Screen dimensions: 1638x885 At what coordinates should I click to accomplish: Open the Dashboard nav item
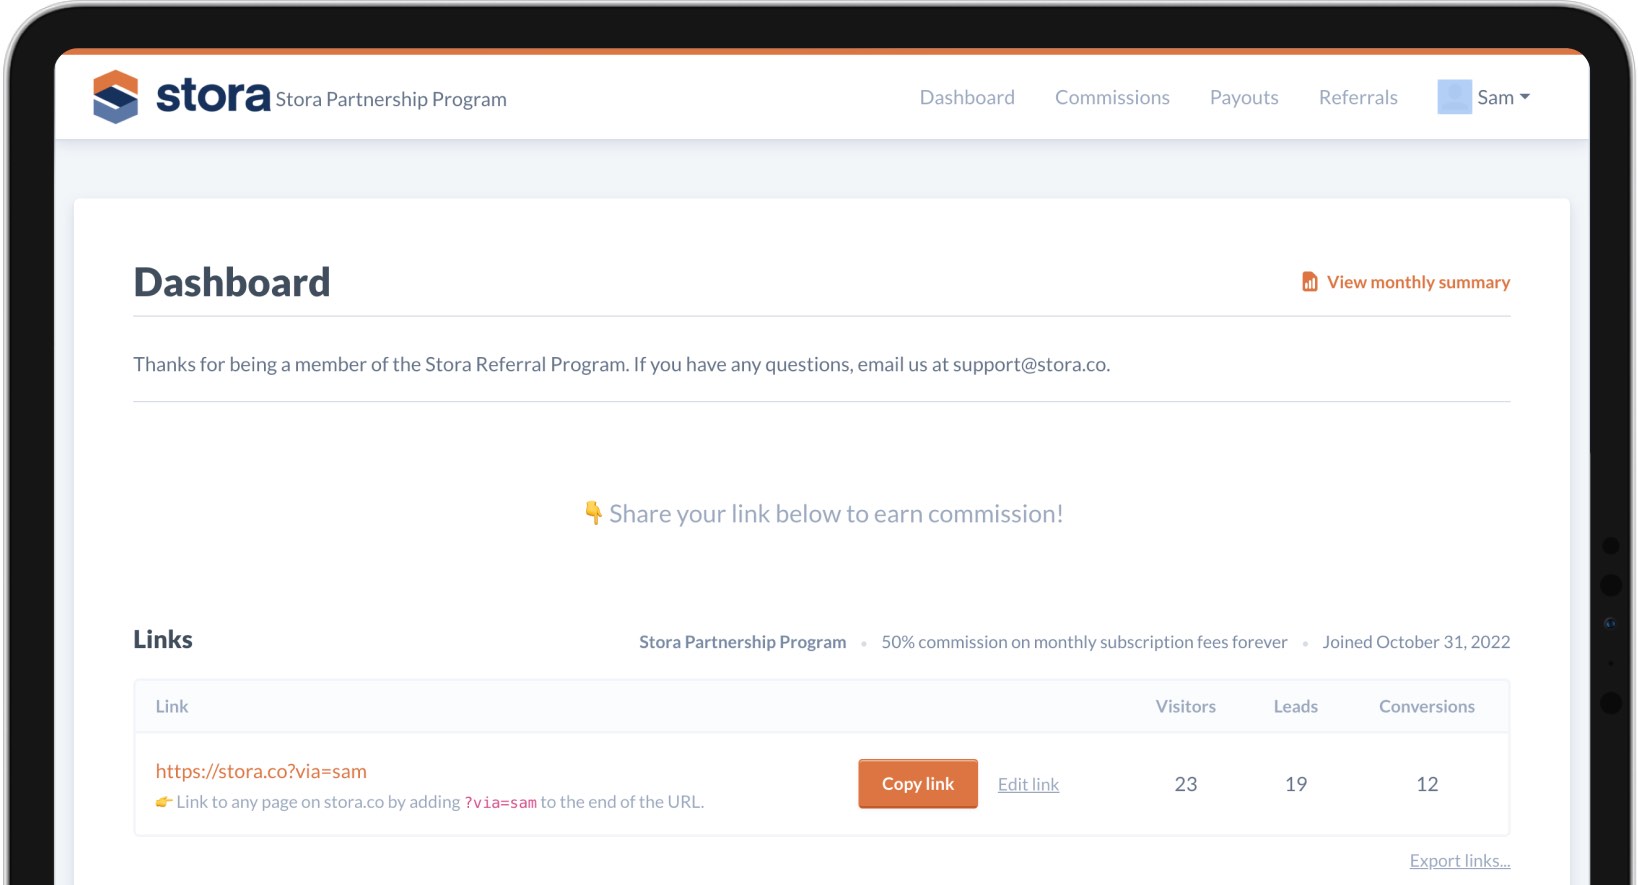tap(967, 97)
